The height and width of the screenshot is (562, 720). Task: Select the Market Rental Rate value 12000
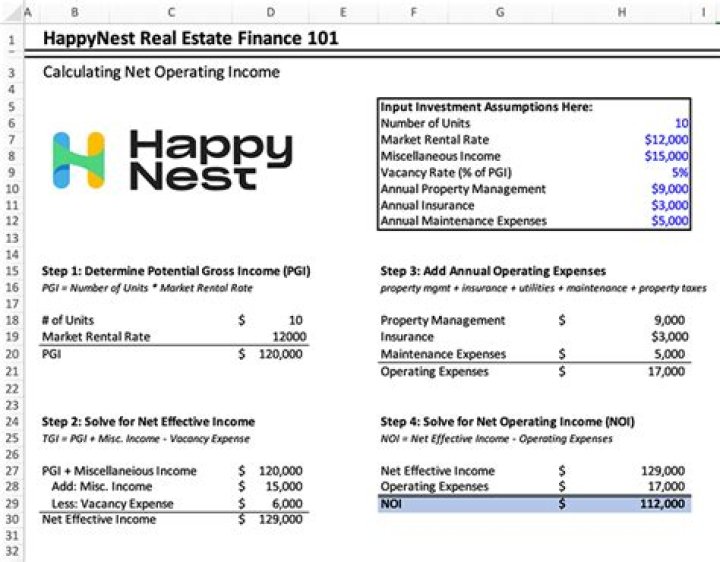pos(289,337)
